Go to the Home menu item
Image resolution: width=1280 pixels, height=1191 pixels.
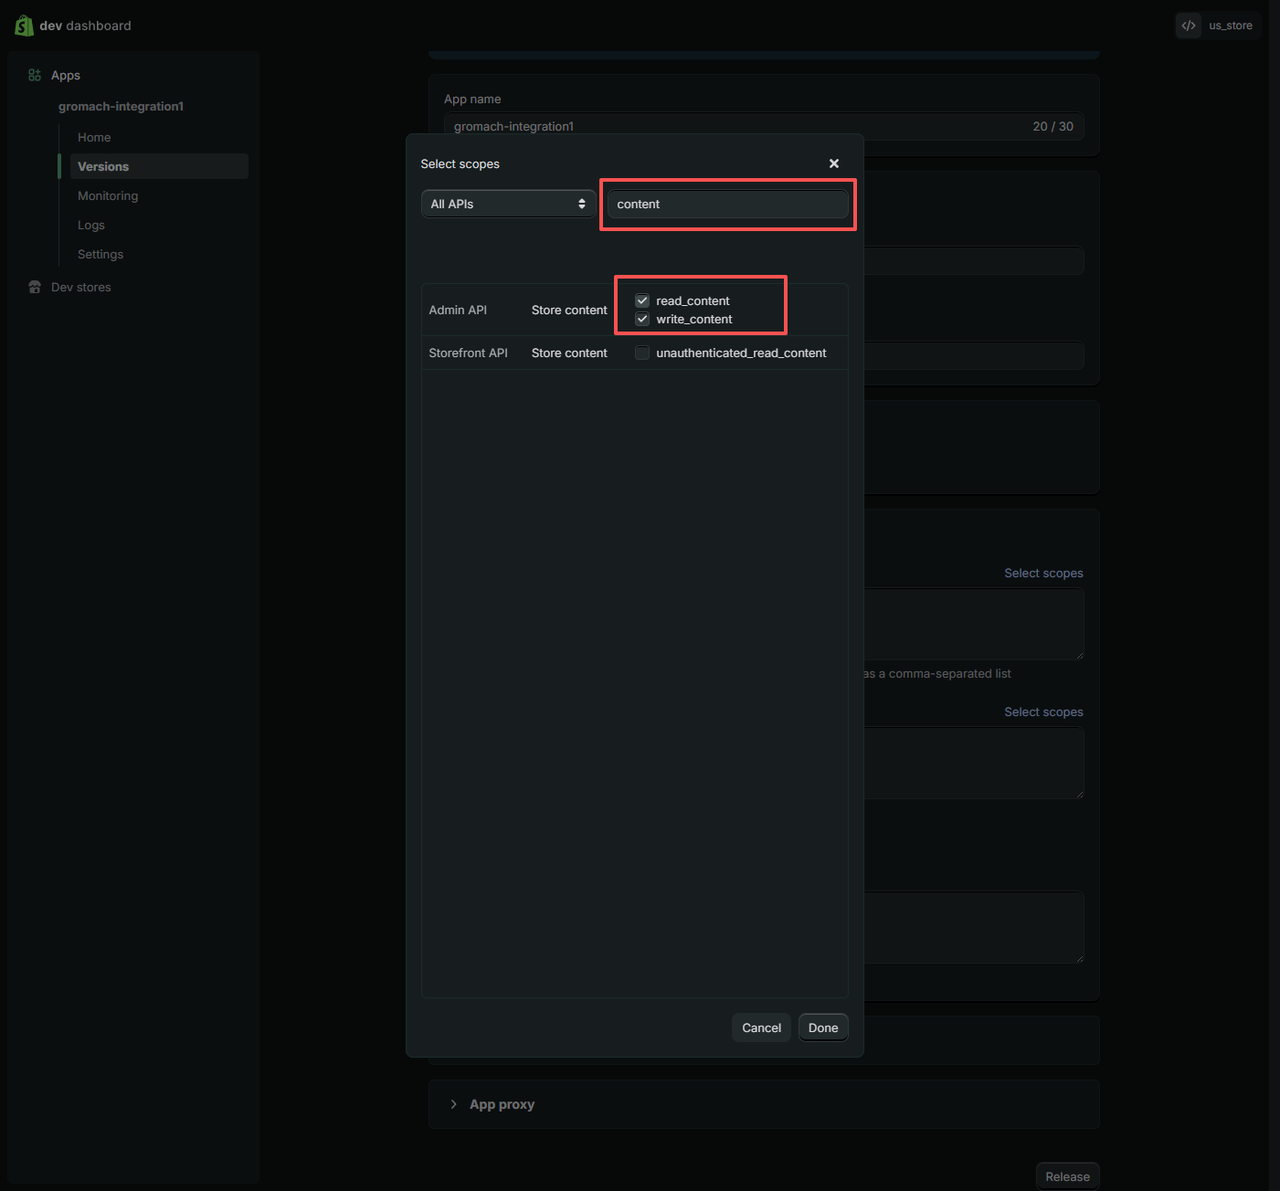pyautogui.click(x=94, y=137)
